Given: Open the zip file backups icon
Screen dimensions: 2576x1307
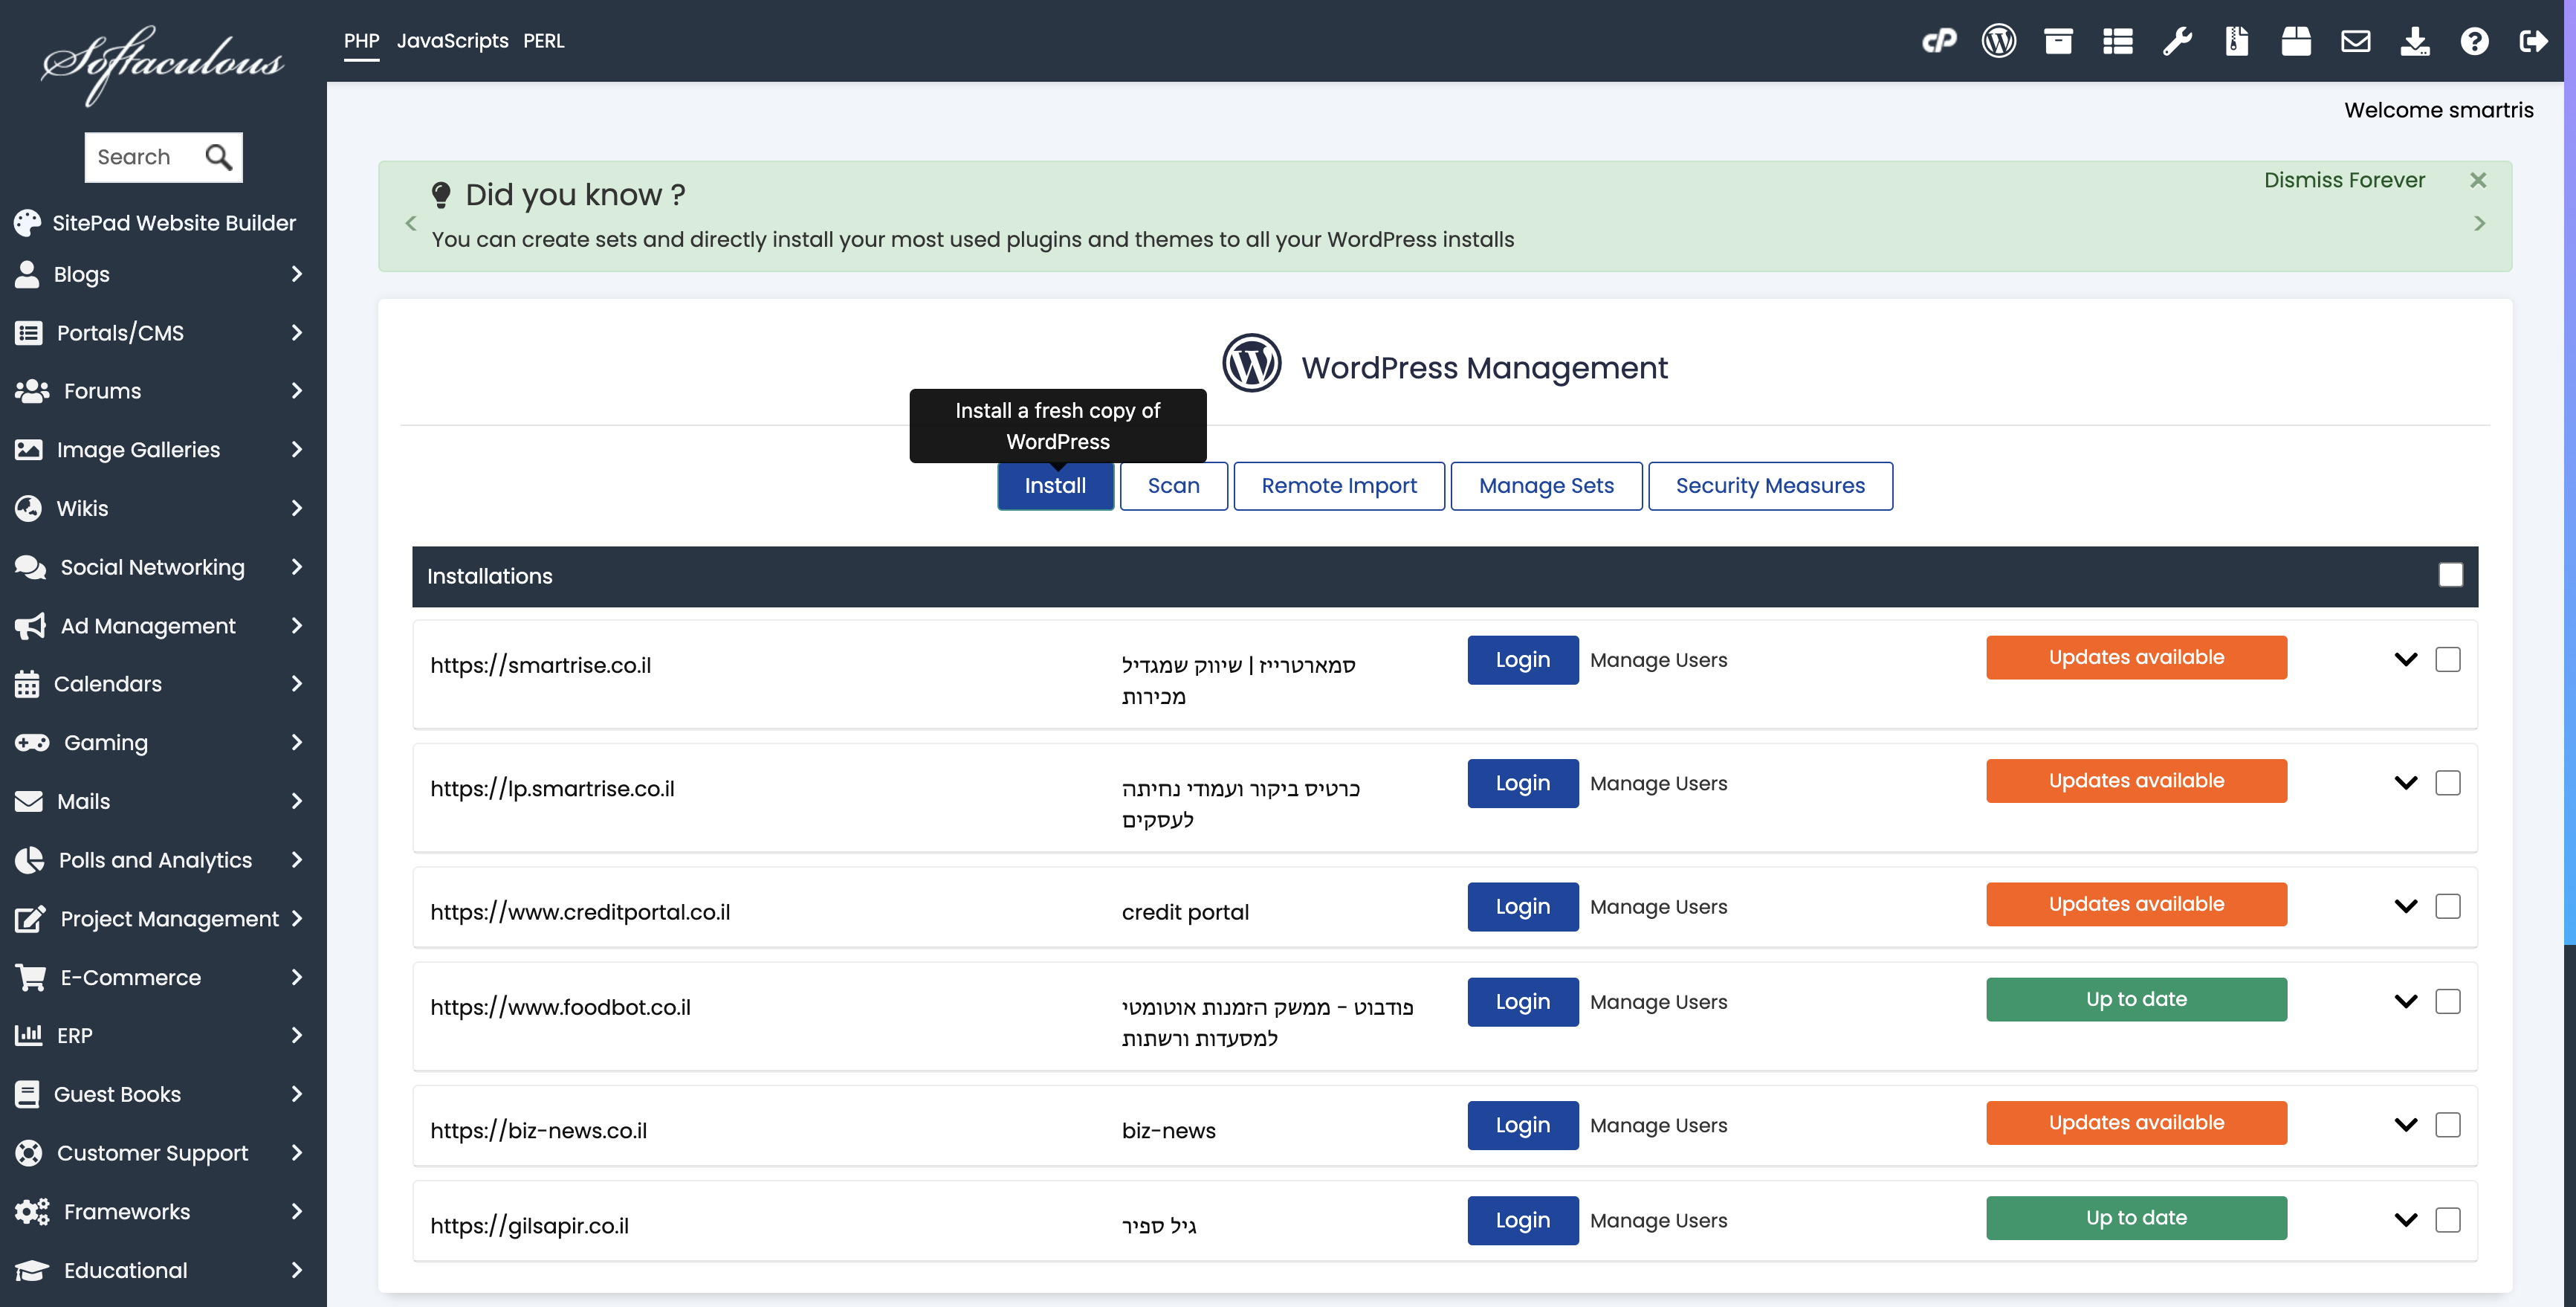Looking at the screenshot, I should click(x=2237, y=41).
